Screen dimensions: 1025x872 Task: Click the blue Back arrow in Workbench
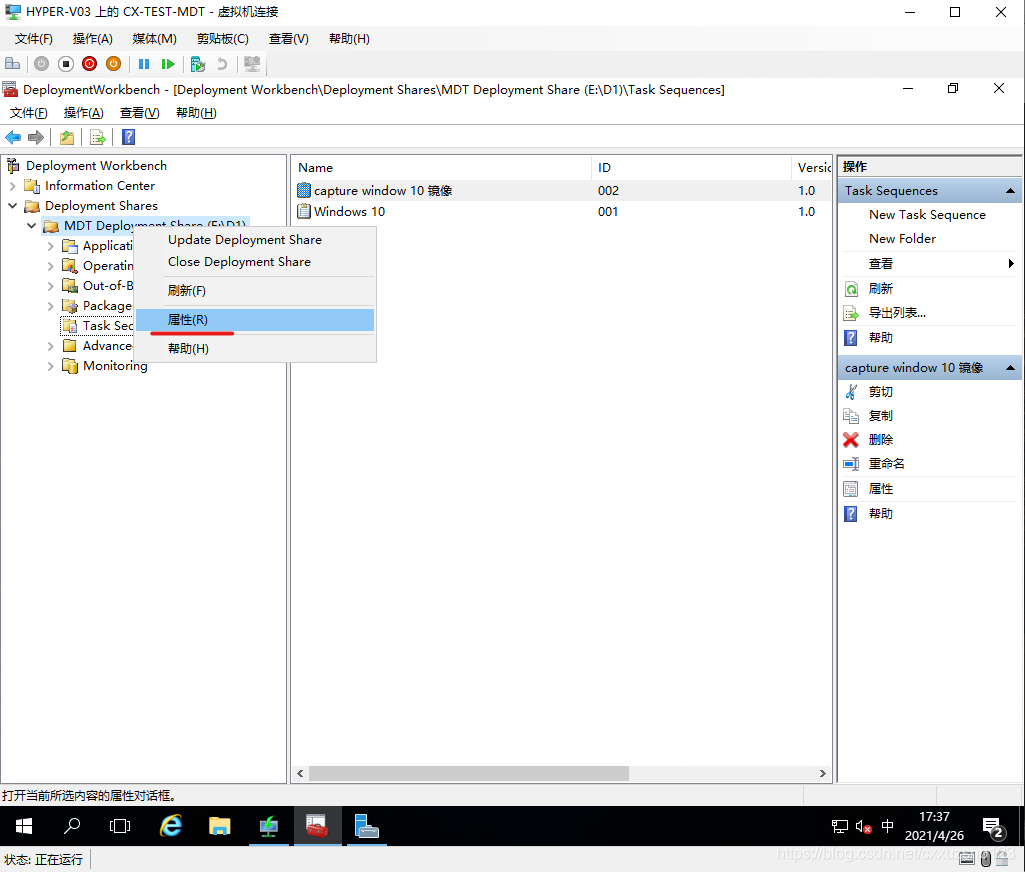tap(13, 137)
